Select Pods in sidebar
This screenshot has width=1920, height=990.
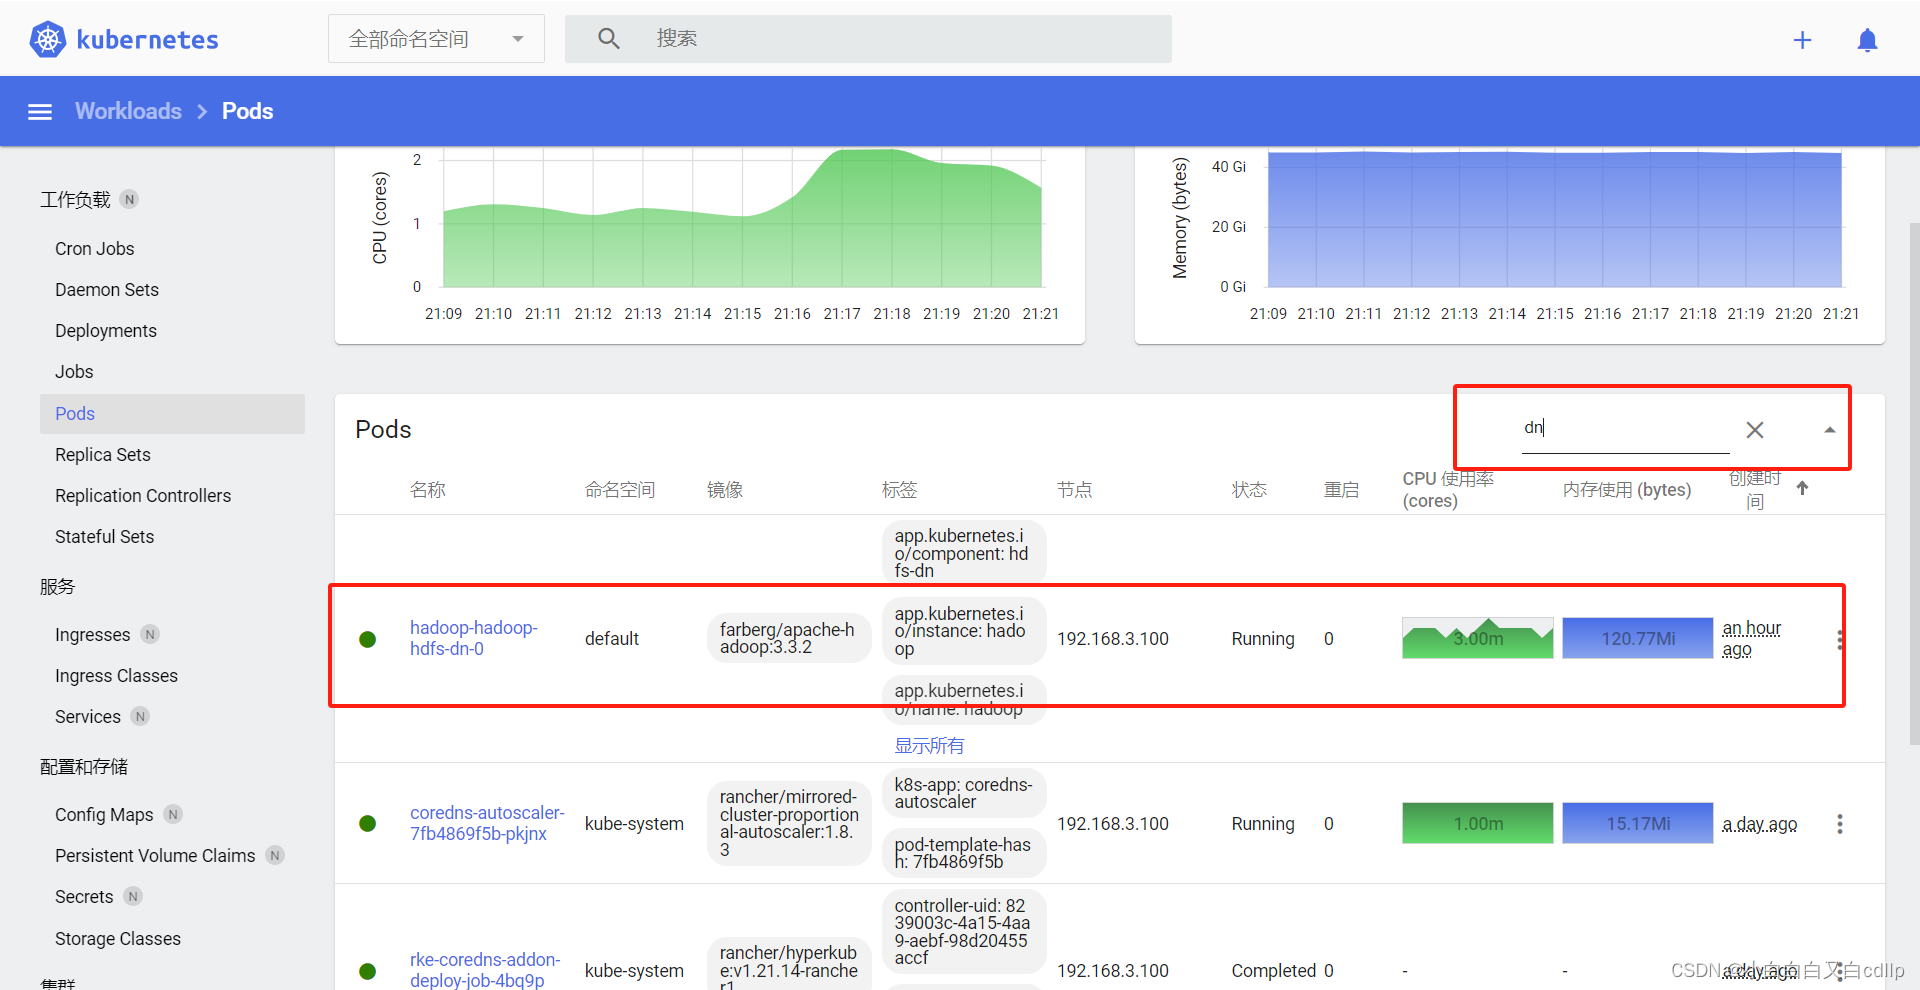[x=172, y=414]
